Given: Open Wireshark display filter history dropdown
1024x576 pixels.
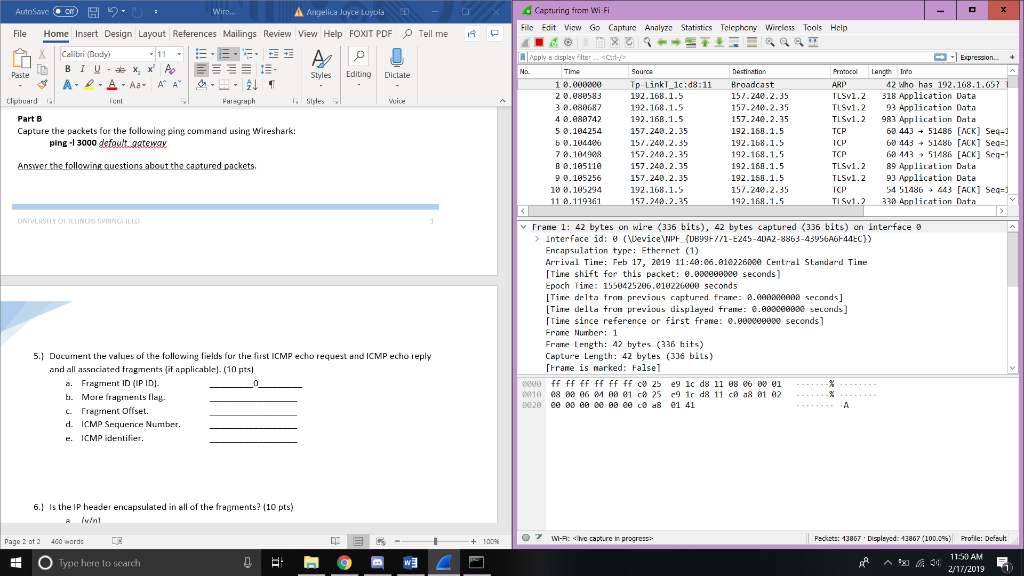Looking at the screenshot, I should point(953,57).
